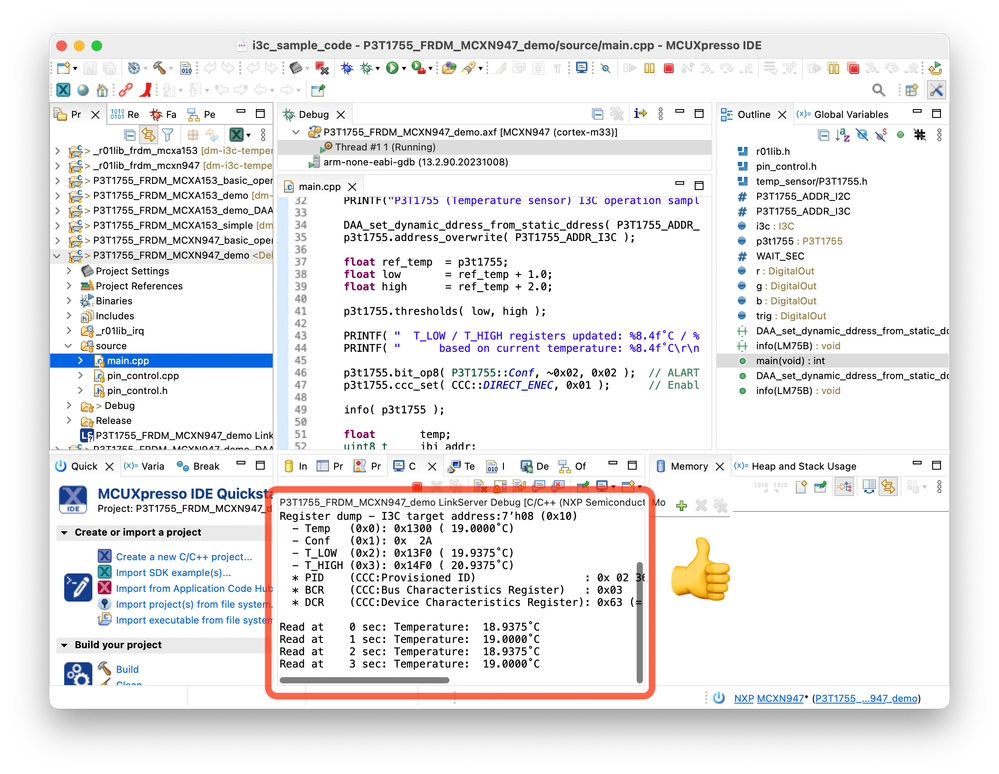This screenshot has height=774, width=999.
Task: Click the MCUXpresso X icon in second toolbar
Action: tap(63, 90)
